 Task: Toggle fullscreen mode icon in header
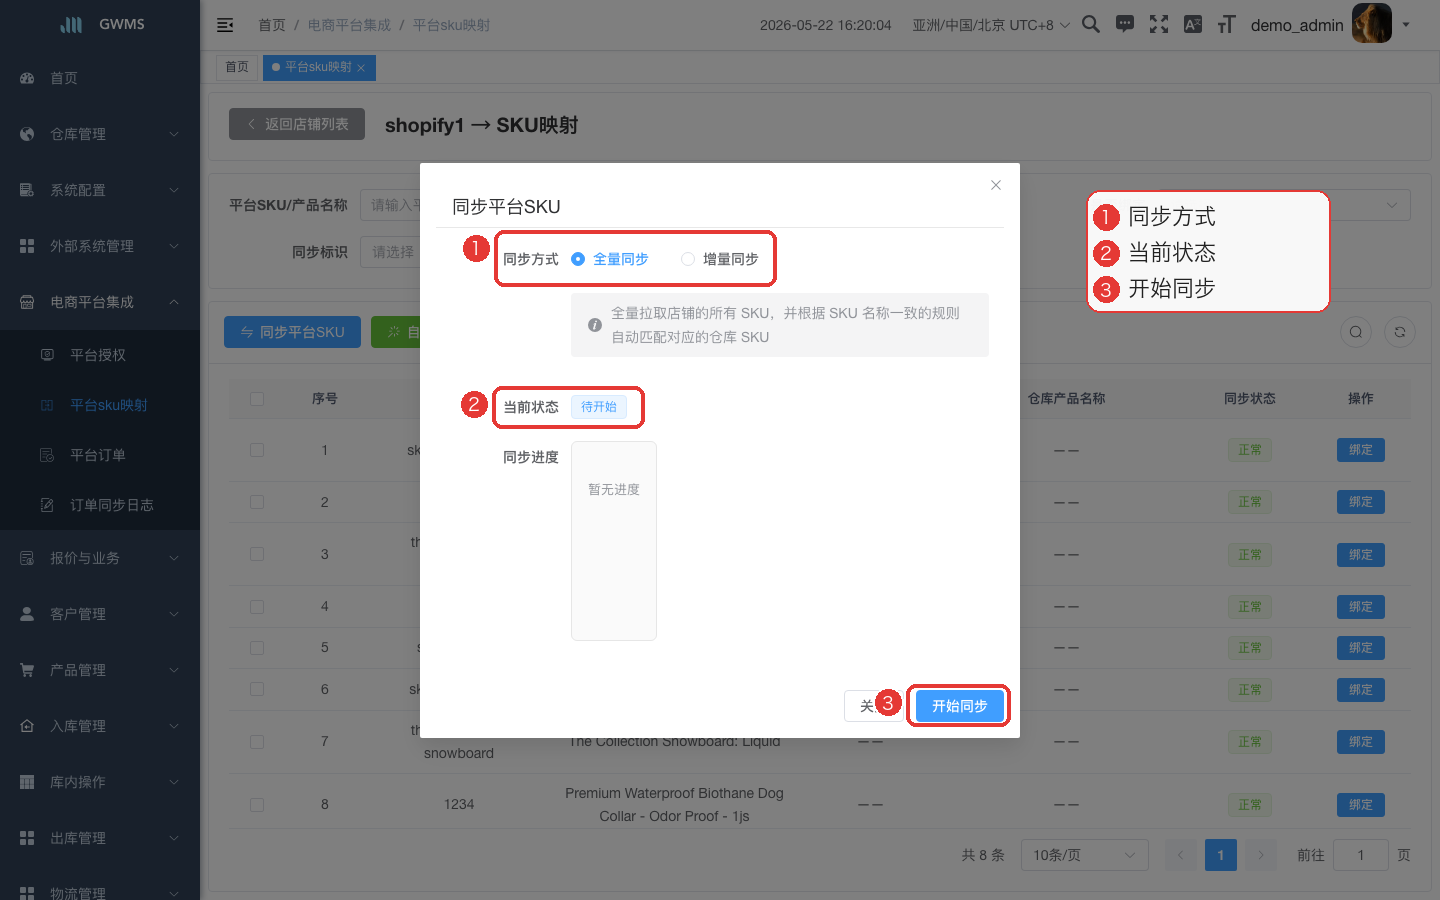click(x=1159, y=24)
